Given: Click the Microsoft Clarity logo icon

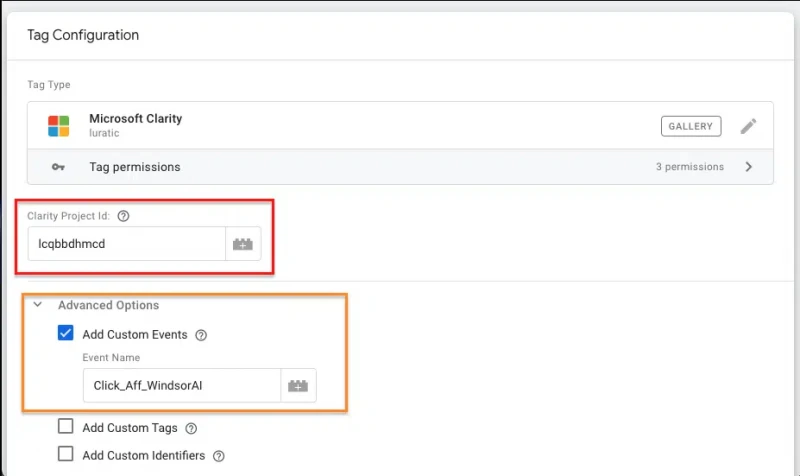Looking at the screenshot, I should (x=59, y=126).
